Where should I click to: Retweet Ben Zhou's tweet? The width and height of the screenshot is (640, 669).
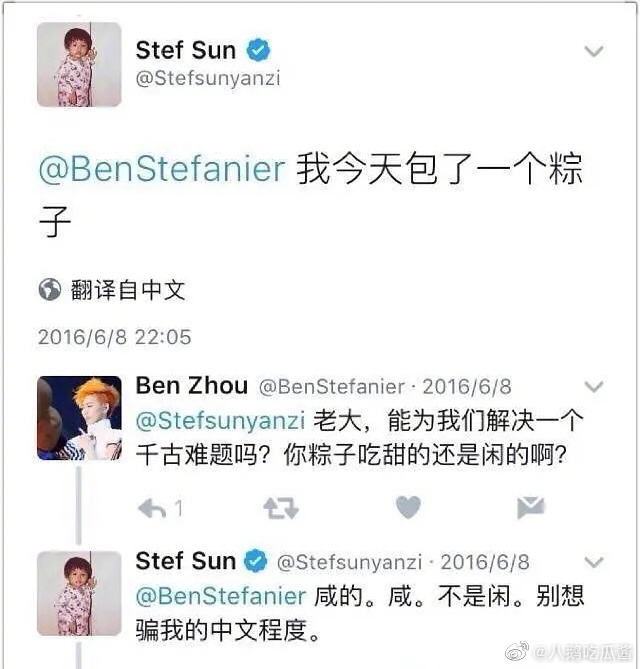280,509
